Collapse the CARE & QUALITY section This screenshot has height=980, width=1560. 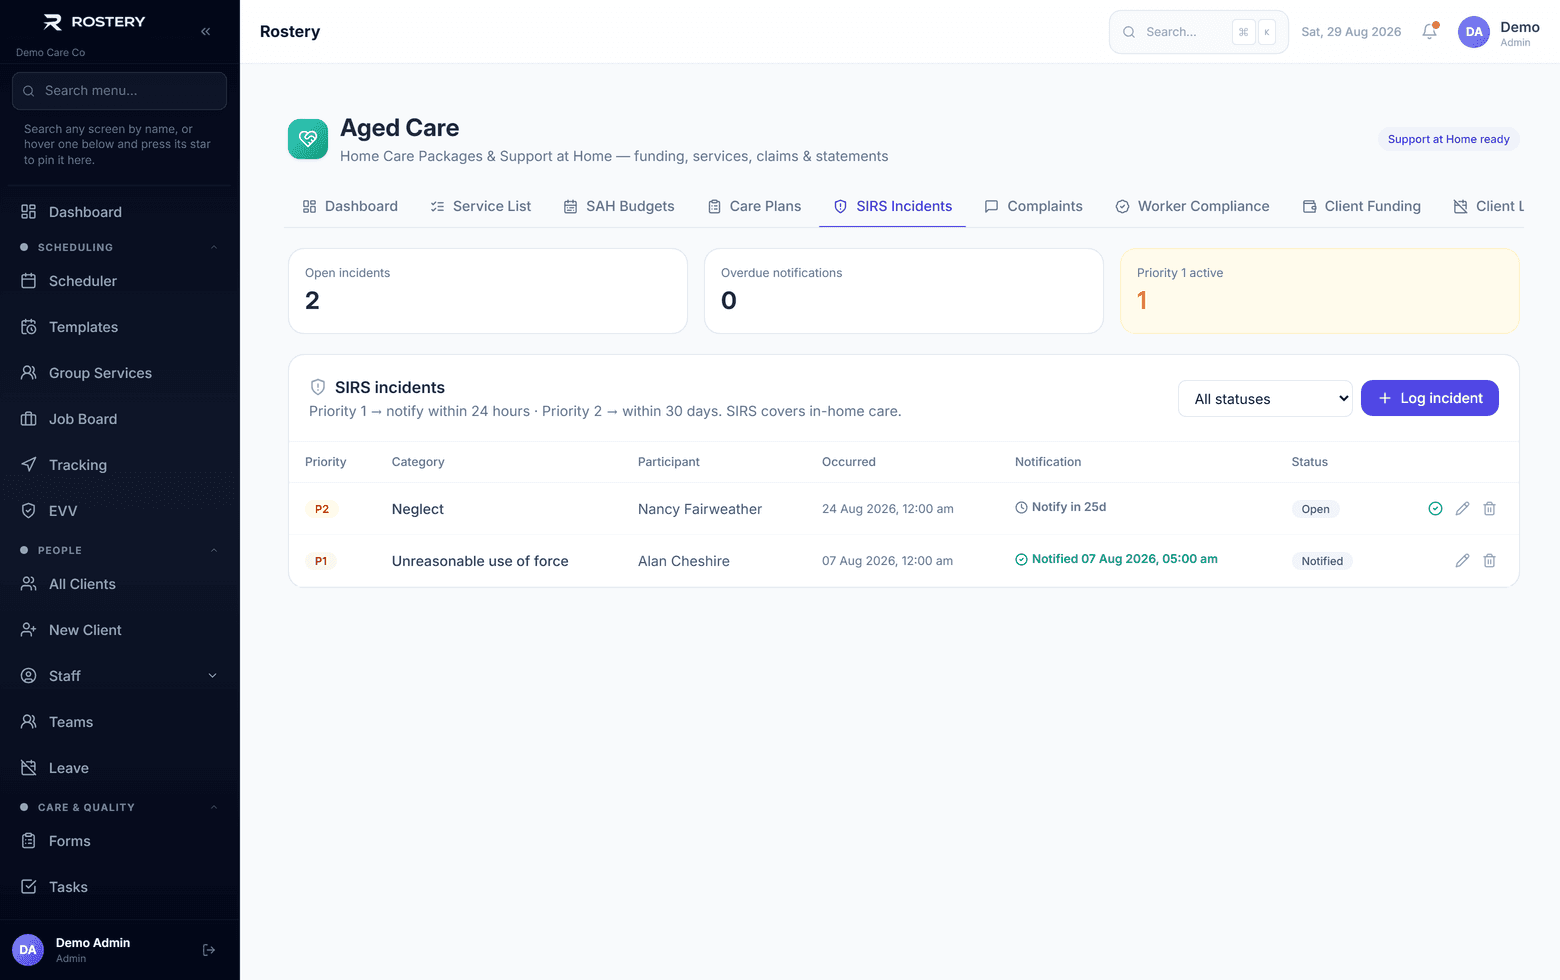(x=213, y=807)
